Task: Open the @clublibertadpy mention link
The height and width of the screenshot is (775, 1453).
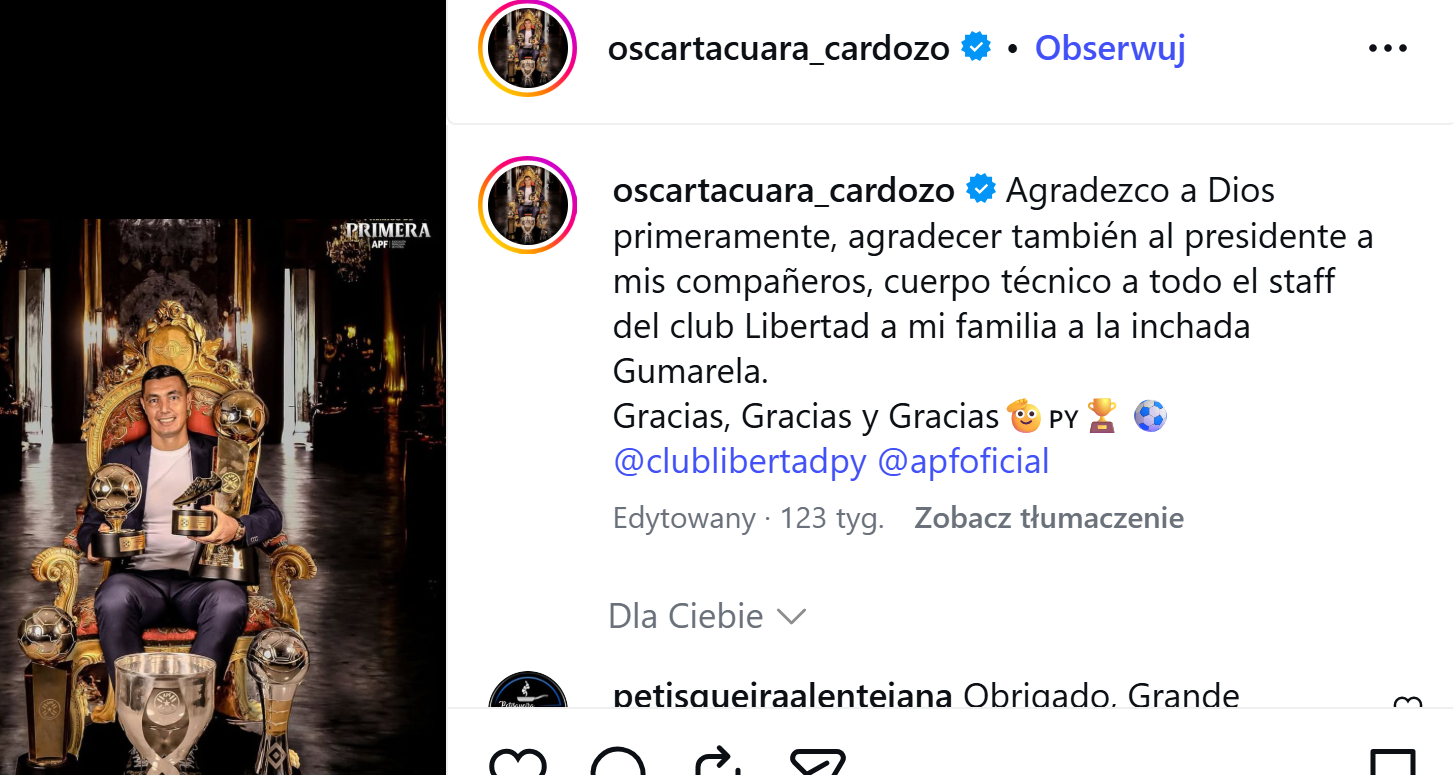Action: click(739, 462)
